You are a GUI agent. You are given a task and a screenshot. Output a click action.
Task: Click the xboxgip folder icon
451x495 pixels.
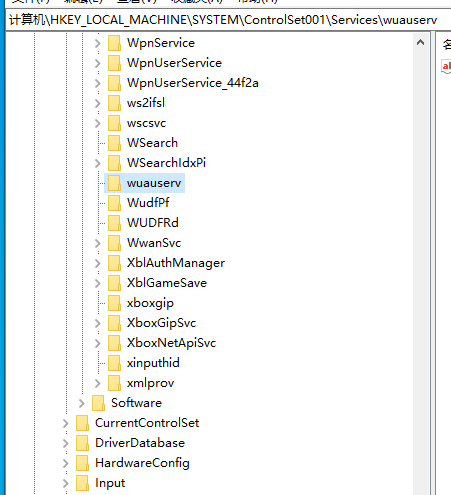point(114,303)
